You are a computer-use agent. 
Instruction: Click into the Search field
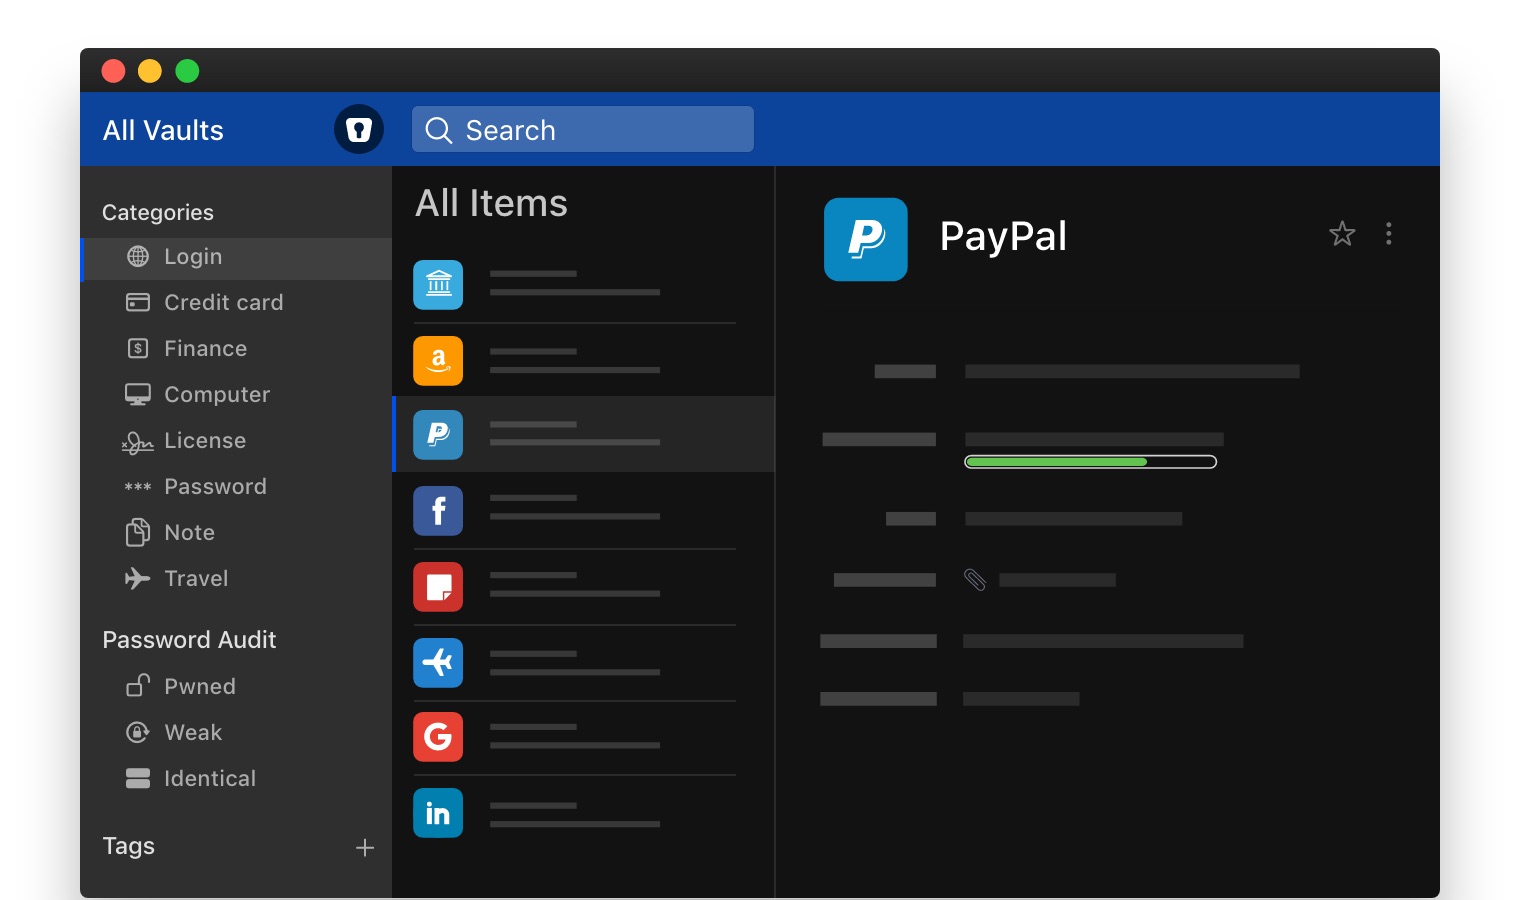583,130
